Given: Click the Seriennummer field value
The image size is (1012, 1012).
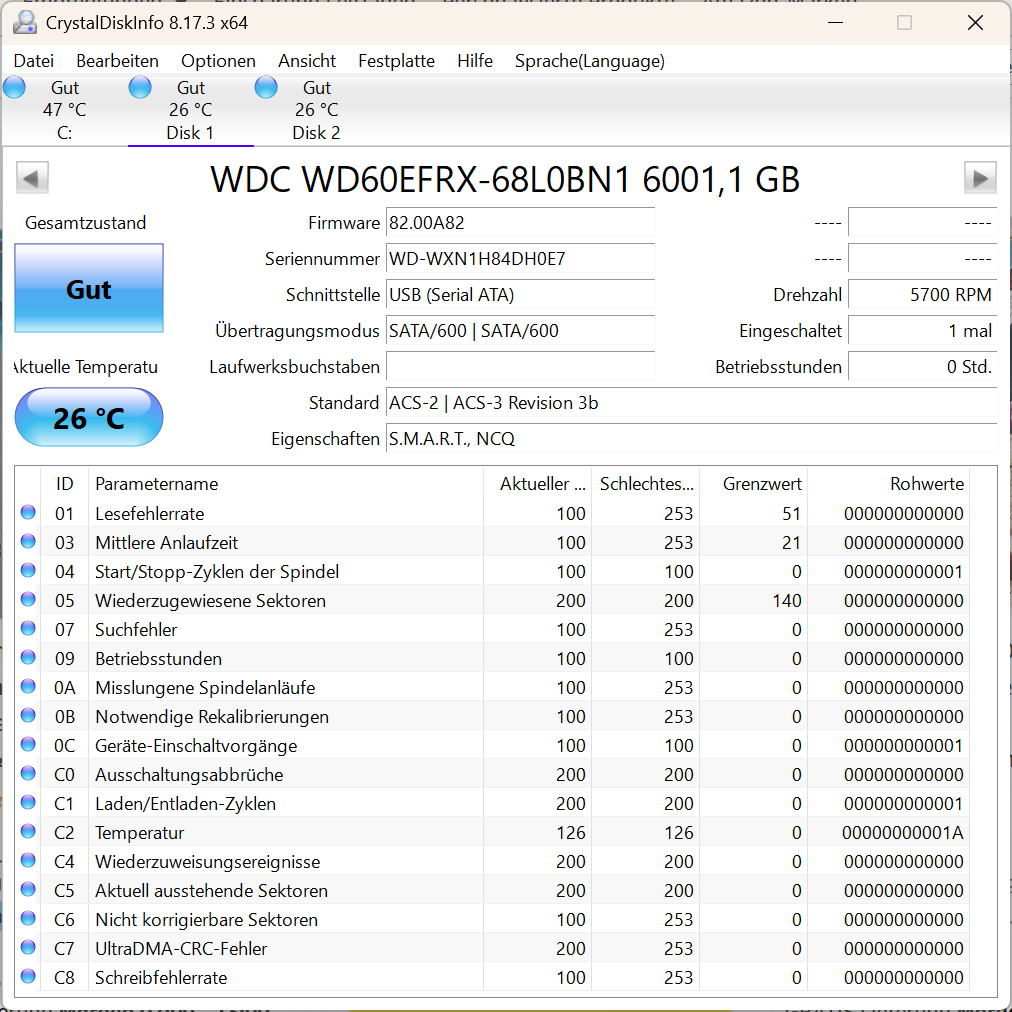Looking at the screenshot, I should point(520,259).
